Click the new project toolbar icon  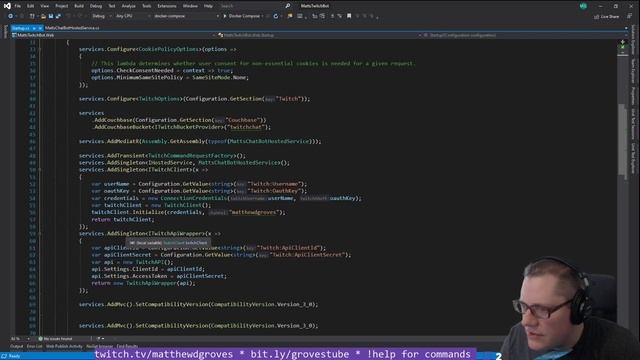tap(32, 16)
